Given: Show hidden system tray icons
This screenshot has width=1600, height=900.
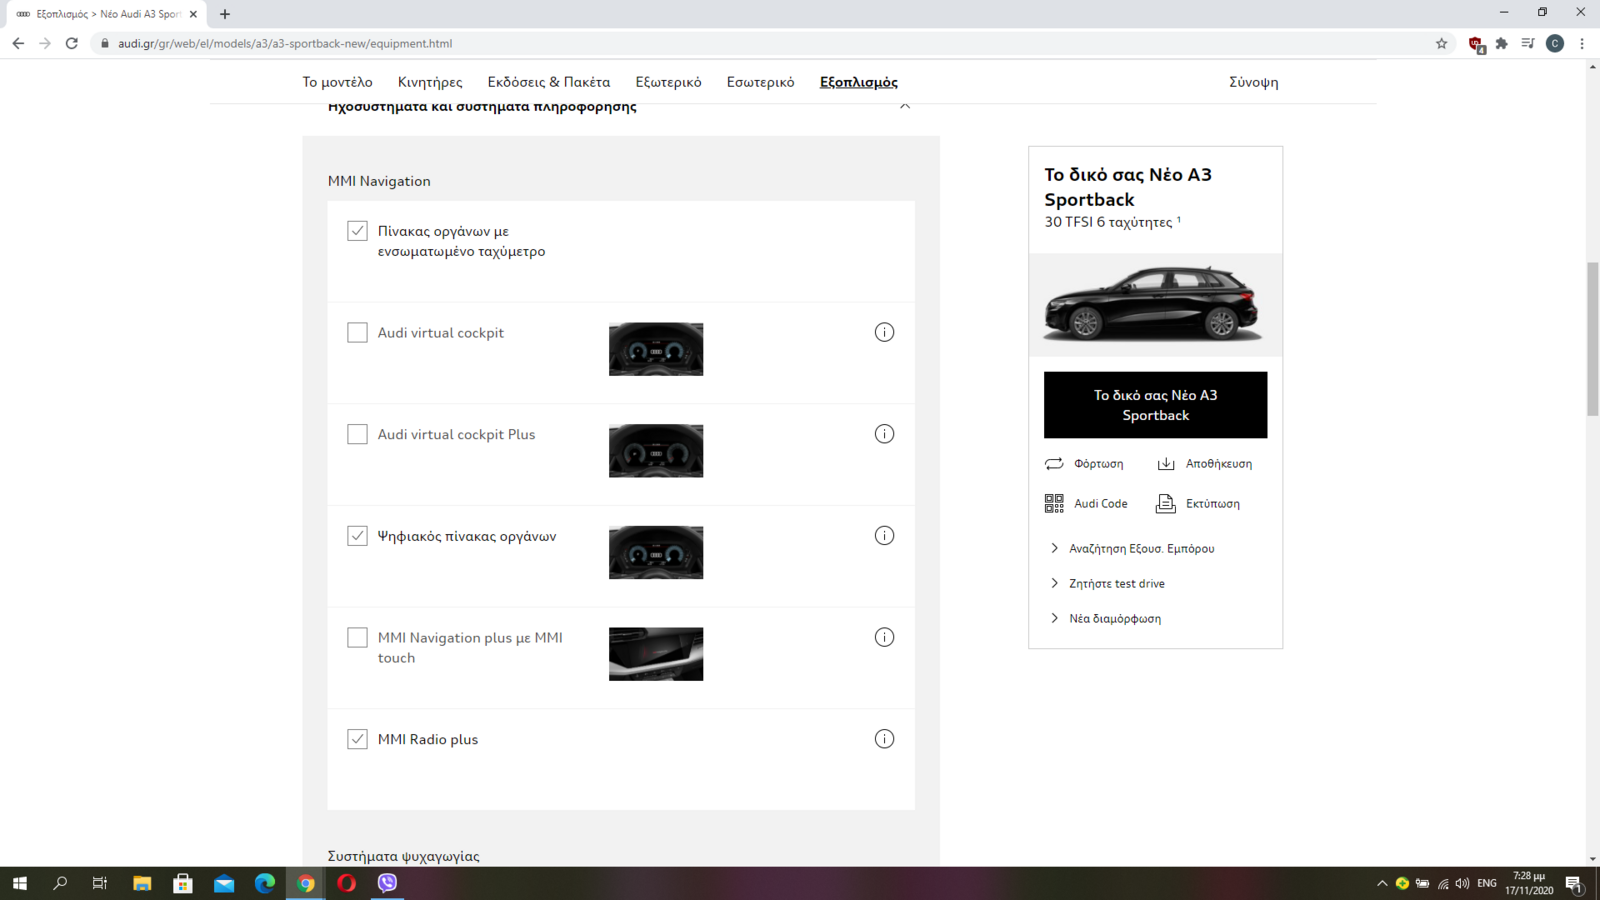Looking at the screenshot, I should 1382,884.
